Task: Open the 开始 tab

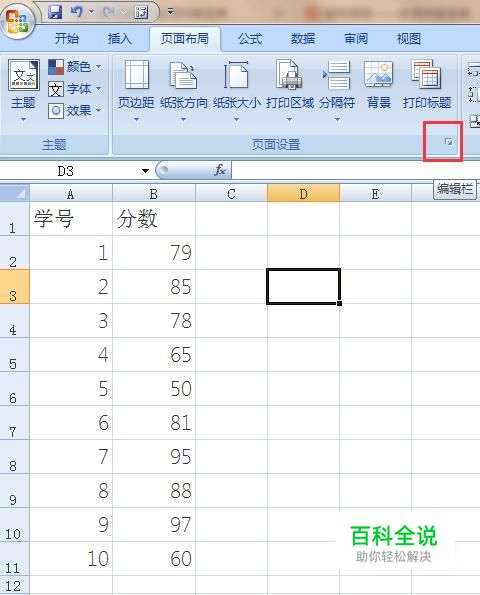Action: coord(67,39)
